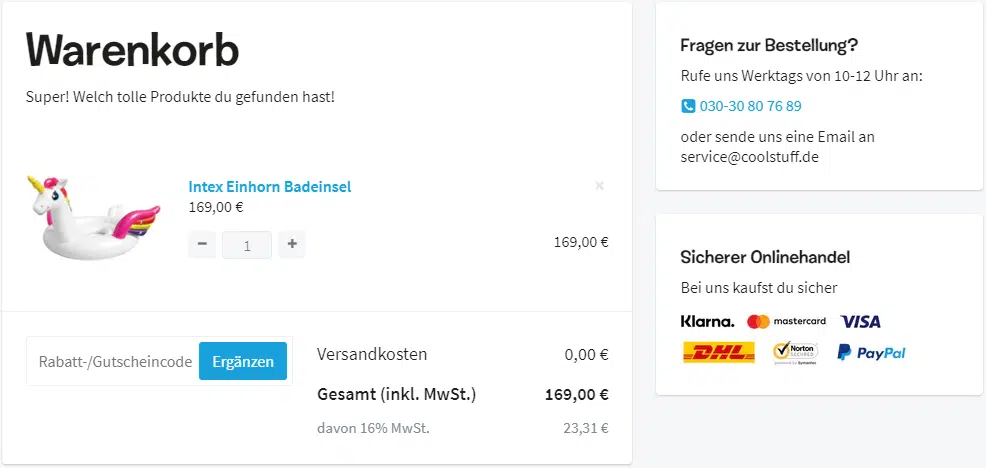Image resolution: width=986 pixels, height=468 pixels.
Task: Click the Fragen zur Bestellung? heading
Action: [769, 45]
